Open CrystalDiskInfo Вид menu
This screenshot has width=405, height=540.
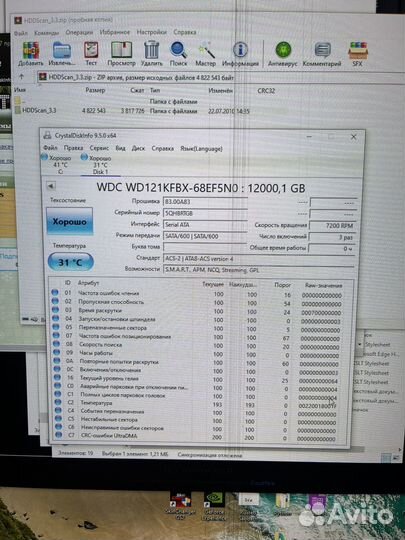[x=120, y=148]
